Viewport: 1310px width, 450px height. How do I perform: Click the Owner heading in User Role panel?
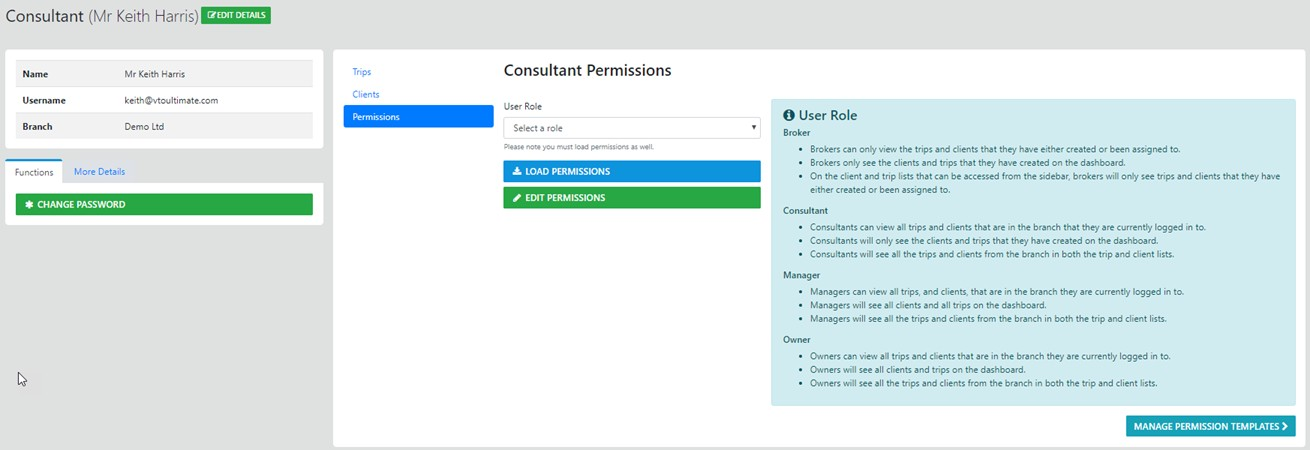(797, 339)
